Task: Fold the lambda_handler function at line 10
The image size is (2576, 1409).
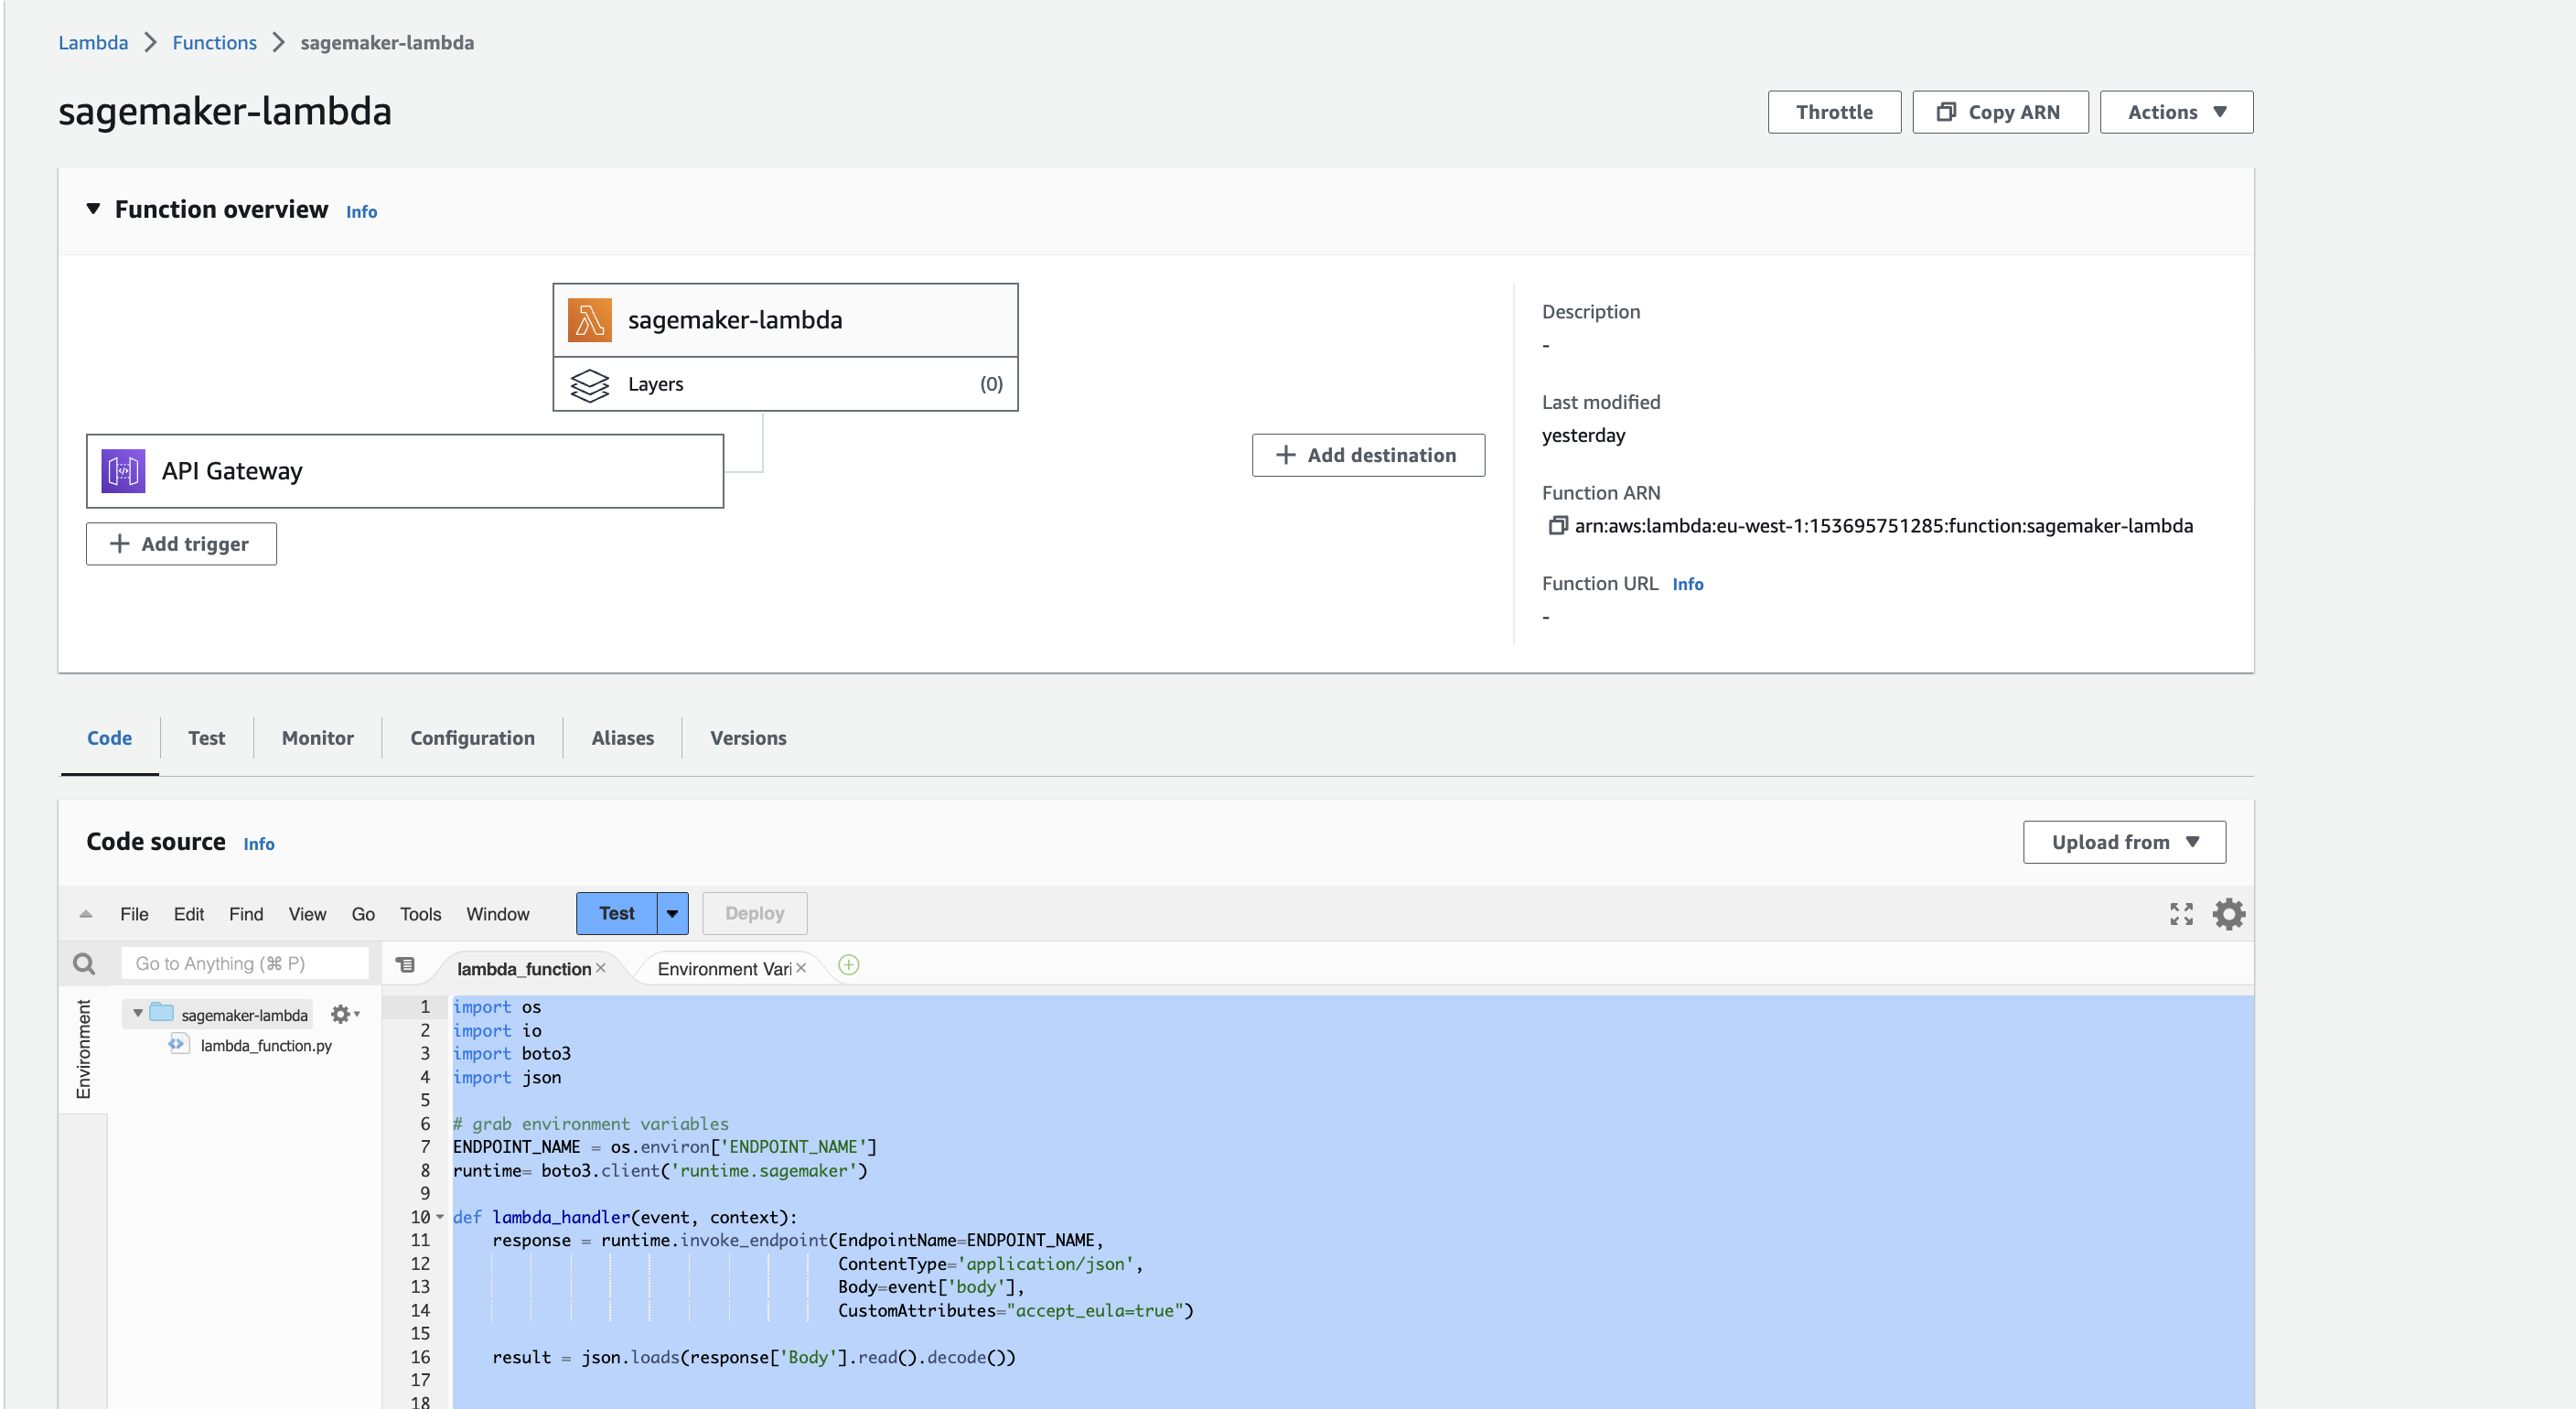Action: [x=440, y=1217]
